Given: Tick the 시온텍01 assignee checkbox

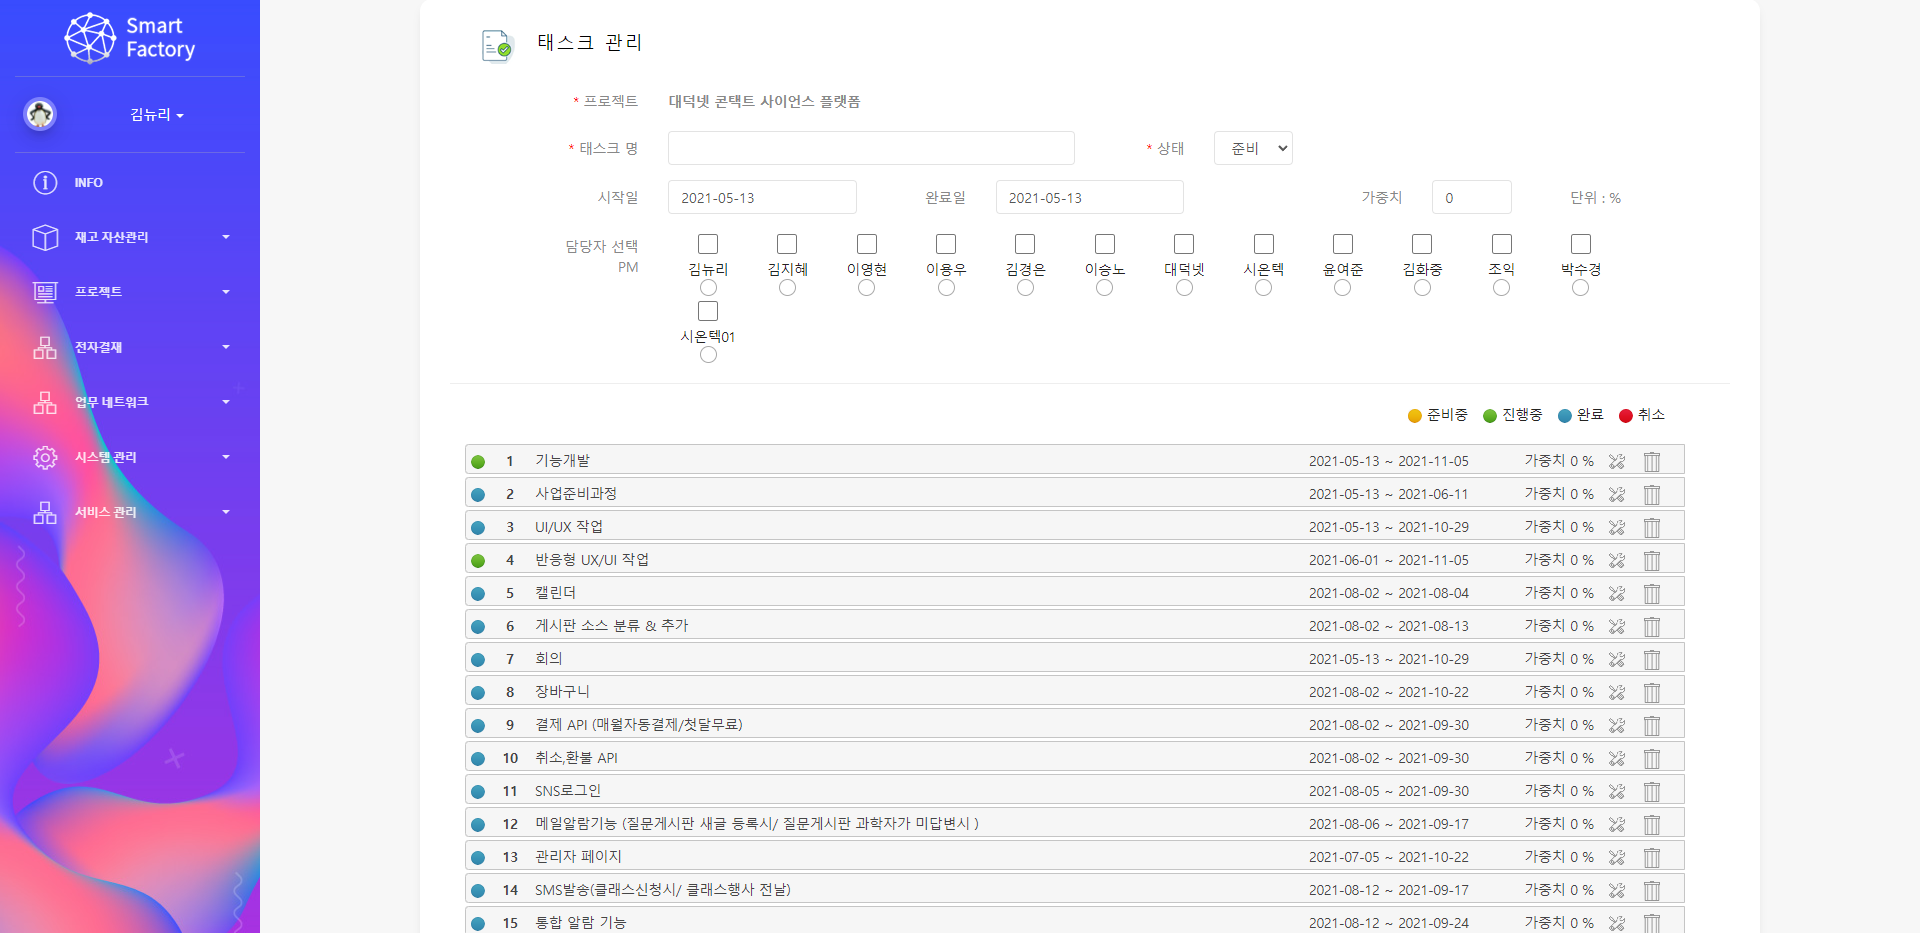Looking at the screenshot, I should point(708,311).
